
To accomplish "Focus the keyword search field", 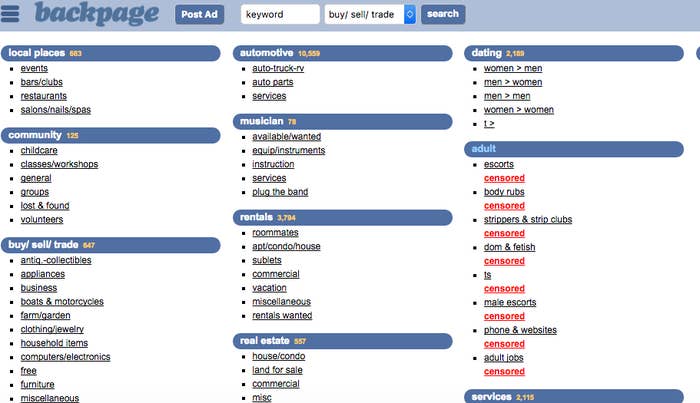I will coord(280,14).
